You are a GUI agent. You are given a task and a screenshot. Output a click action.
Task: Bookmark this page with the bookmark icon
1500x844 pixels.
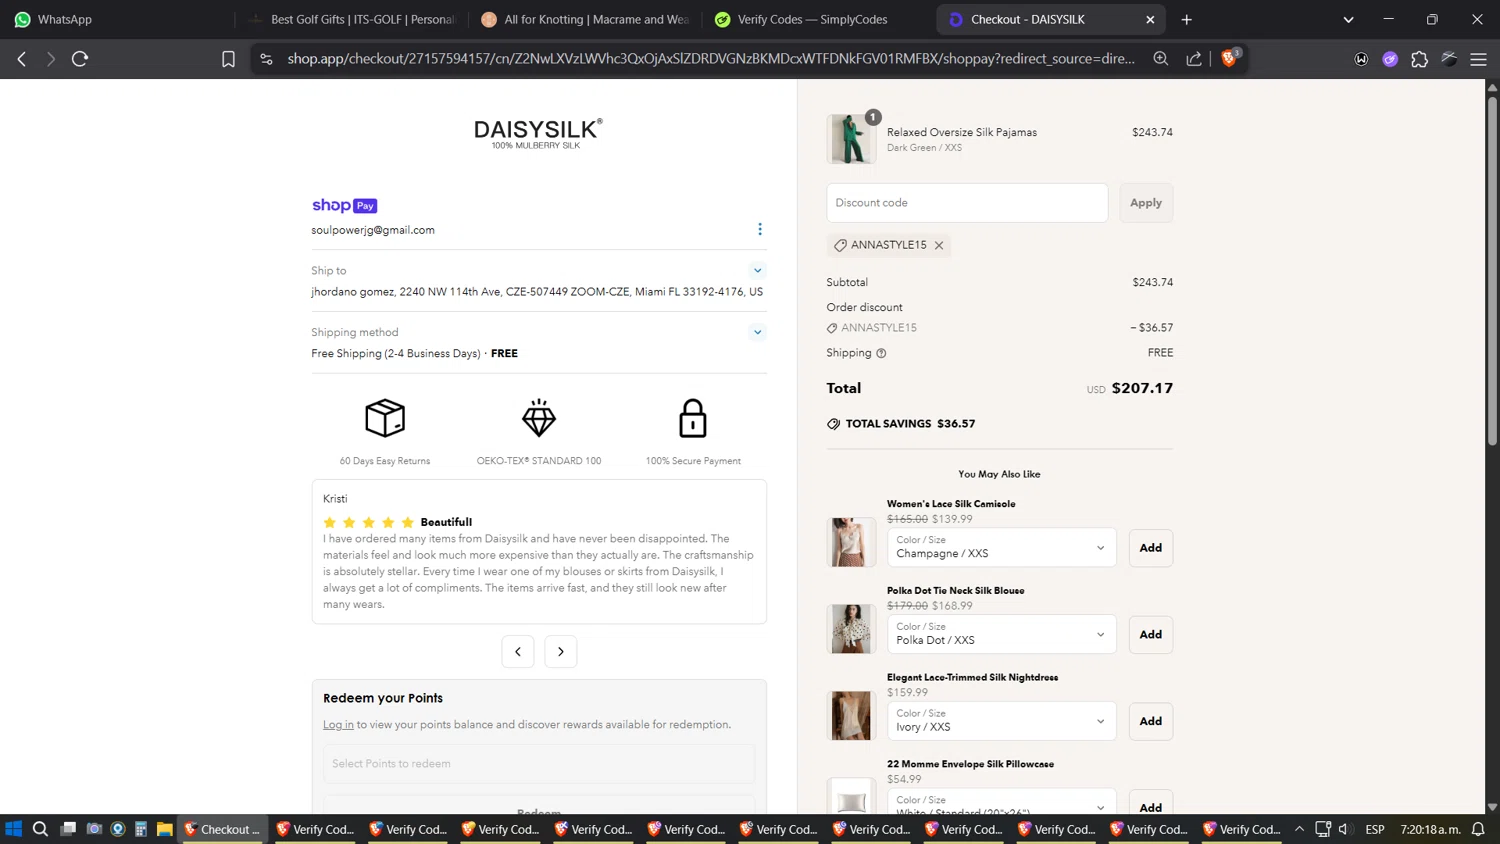point(228,59)
